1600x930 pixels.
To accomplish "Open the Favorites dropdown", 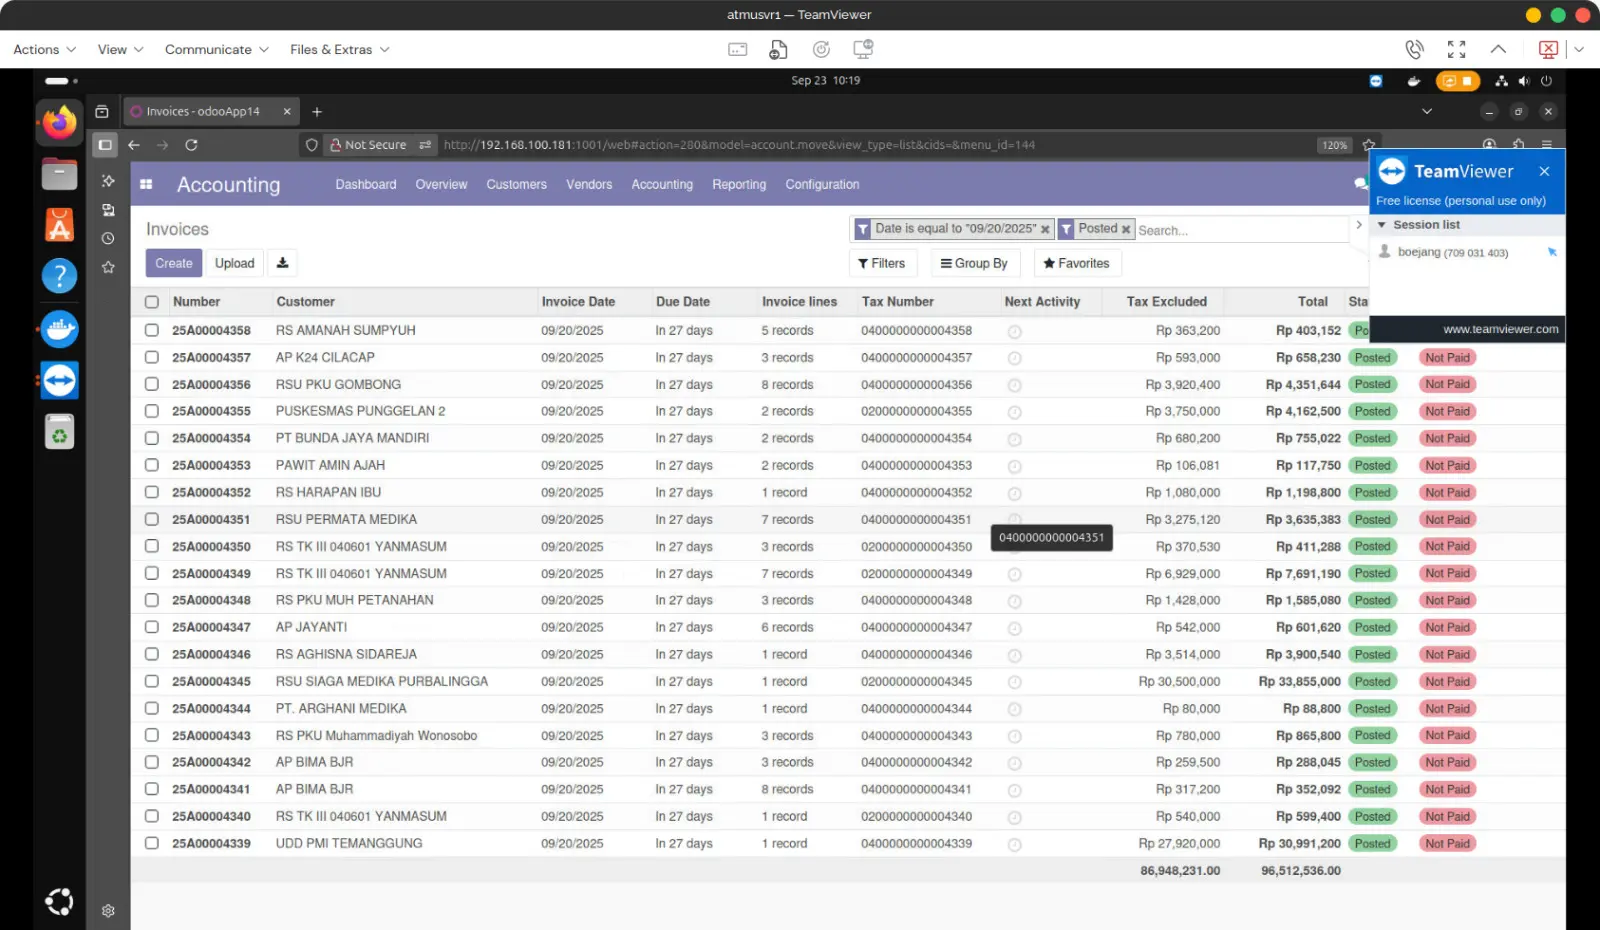I will [x=1076, y=263].
